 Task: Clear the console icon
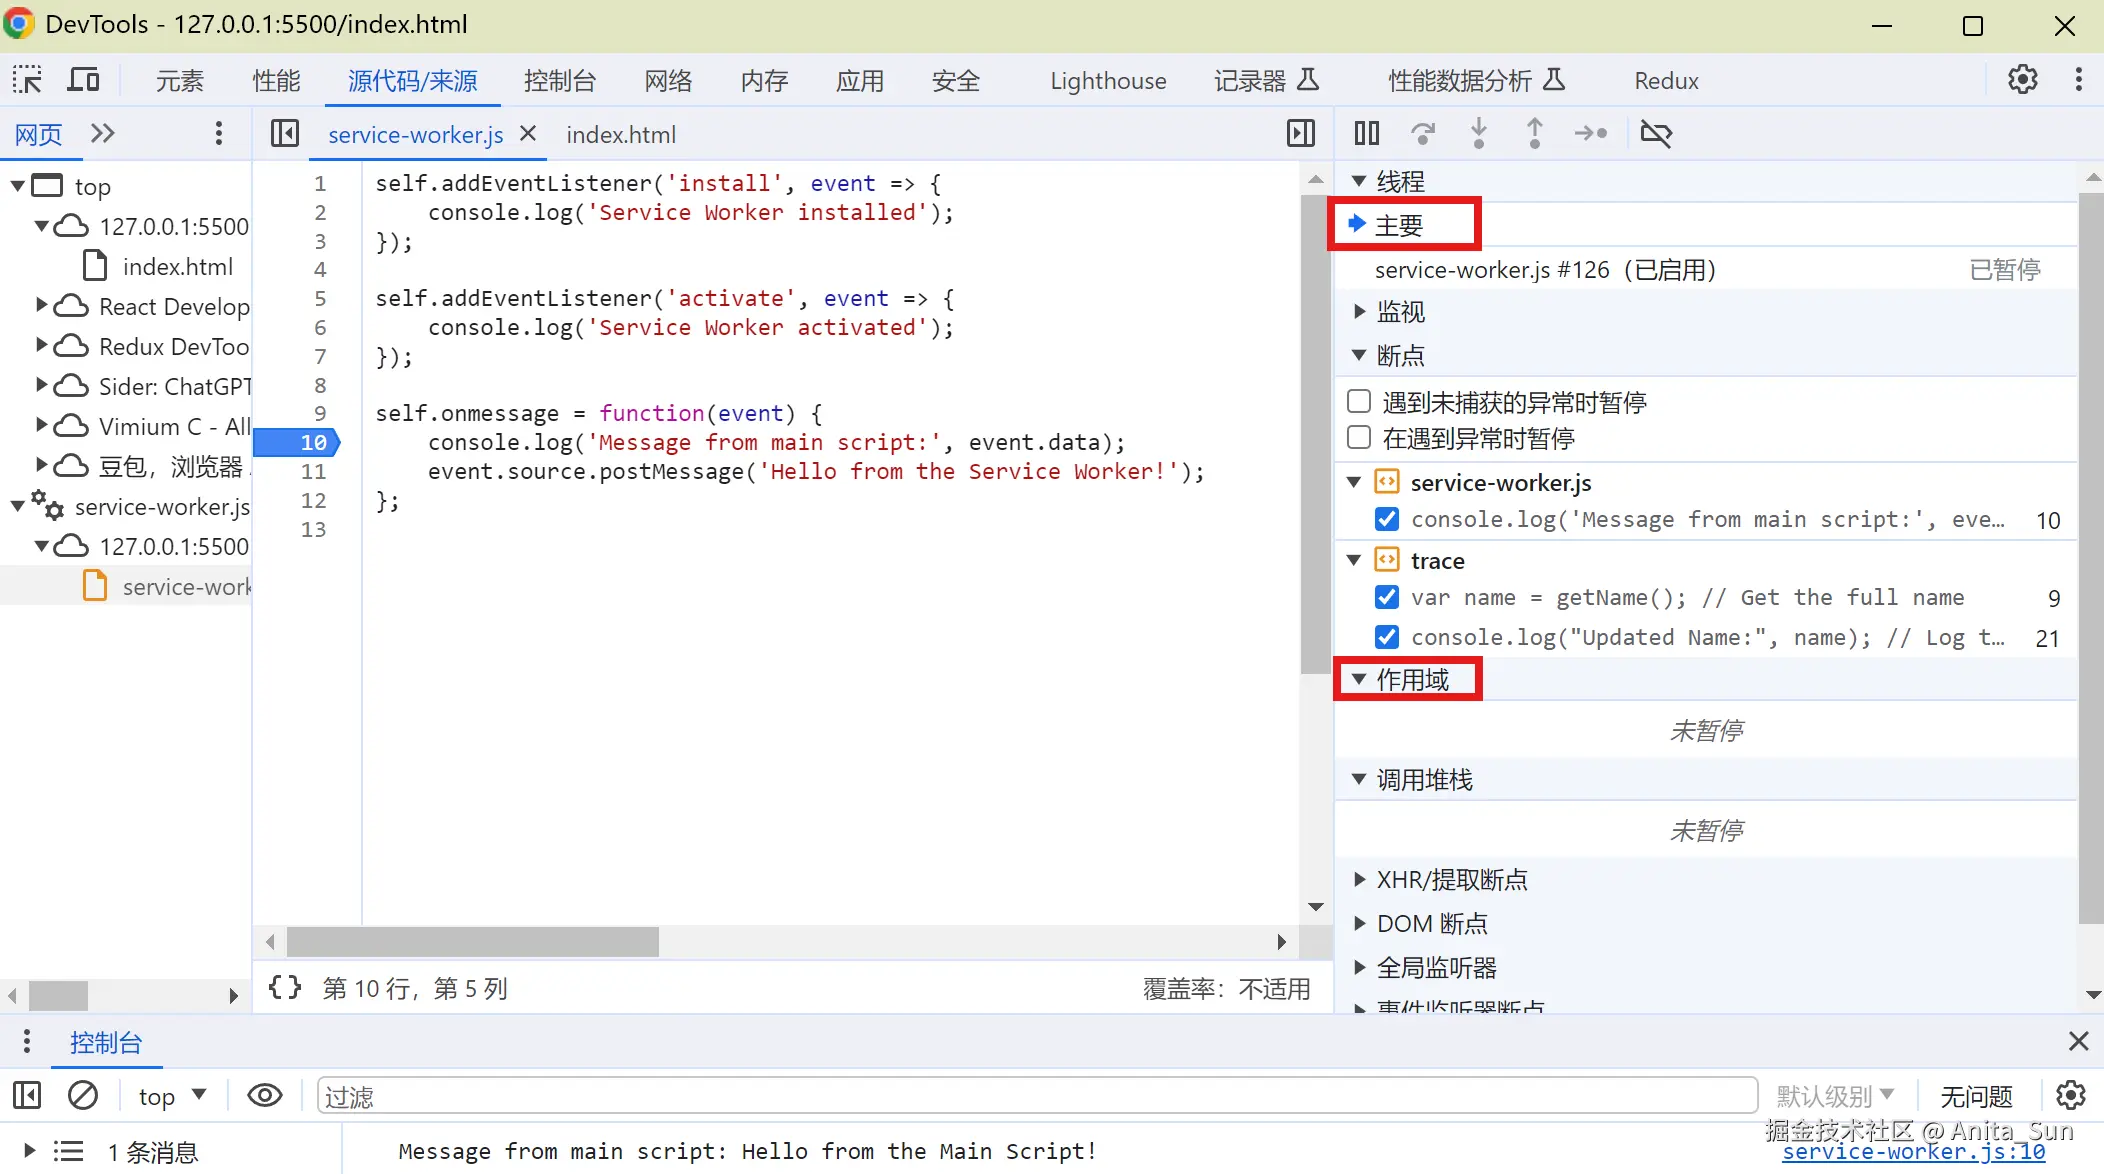coord(83,1096)
